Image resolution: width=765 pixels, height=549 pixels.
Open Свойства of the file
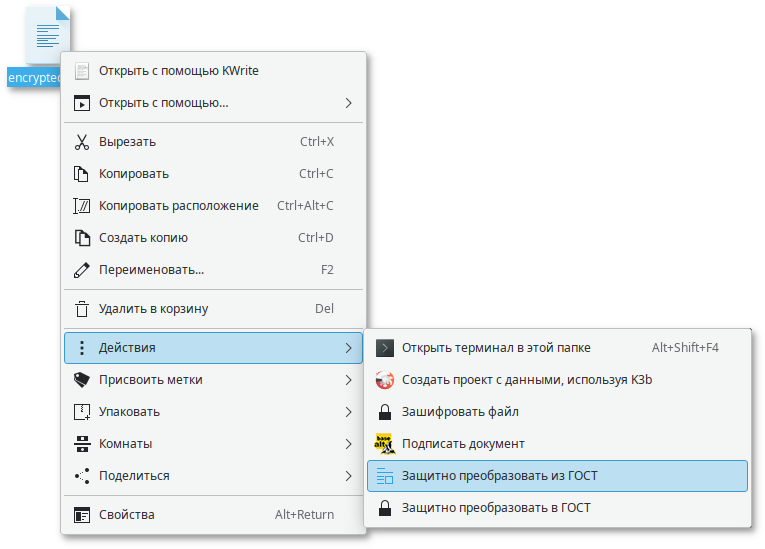click(127, 515)
